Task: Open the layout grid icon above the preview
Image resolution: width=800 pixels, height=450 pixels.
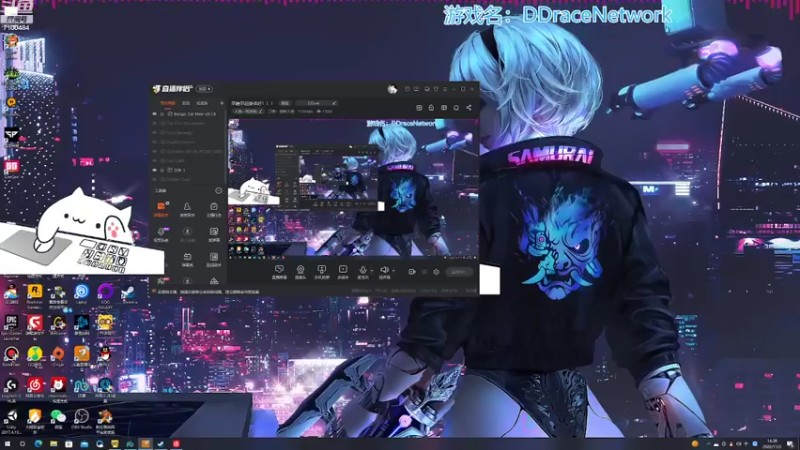Action: coord(419,108)
